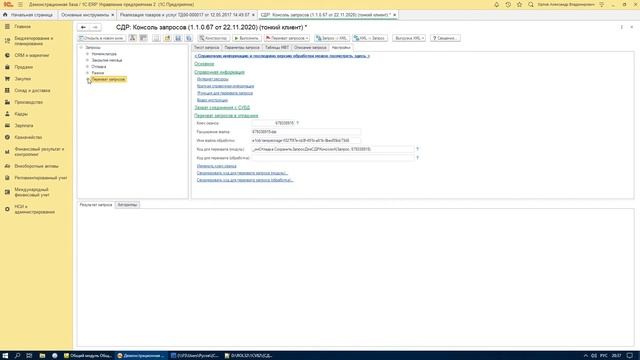Click the Открыть в новом окне button
640x360 pixels.
(x=102, y=38)
